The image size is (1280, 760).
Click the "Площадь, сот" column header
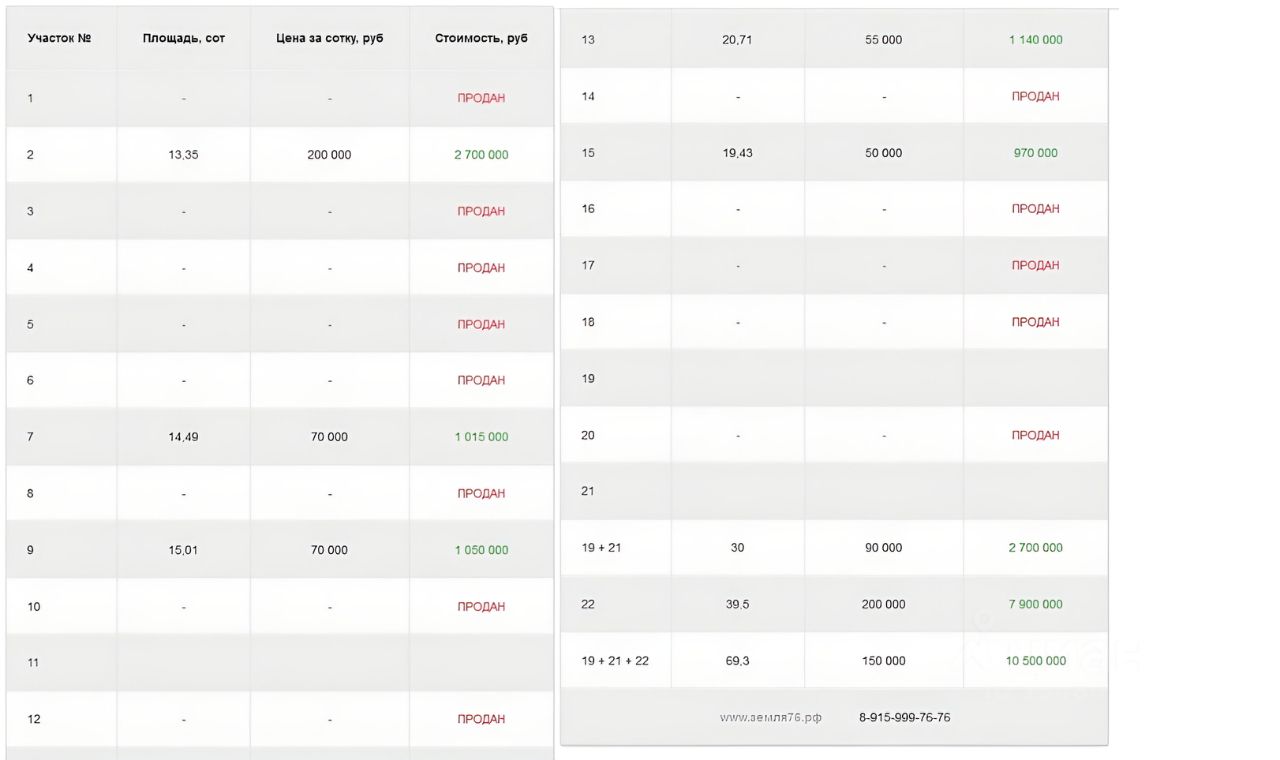(x=184, y=38)
